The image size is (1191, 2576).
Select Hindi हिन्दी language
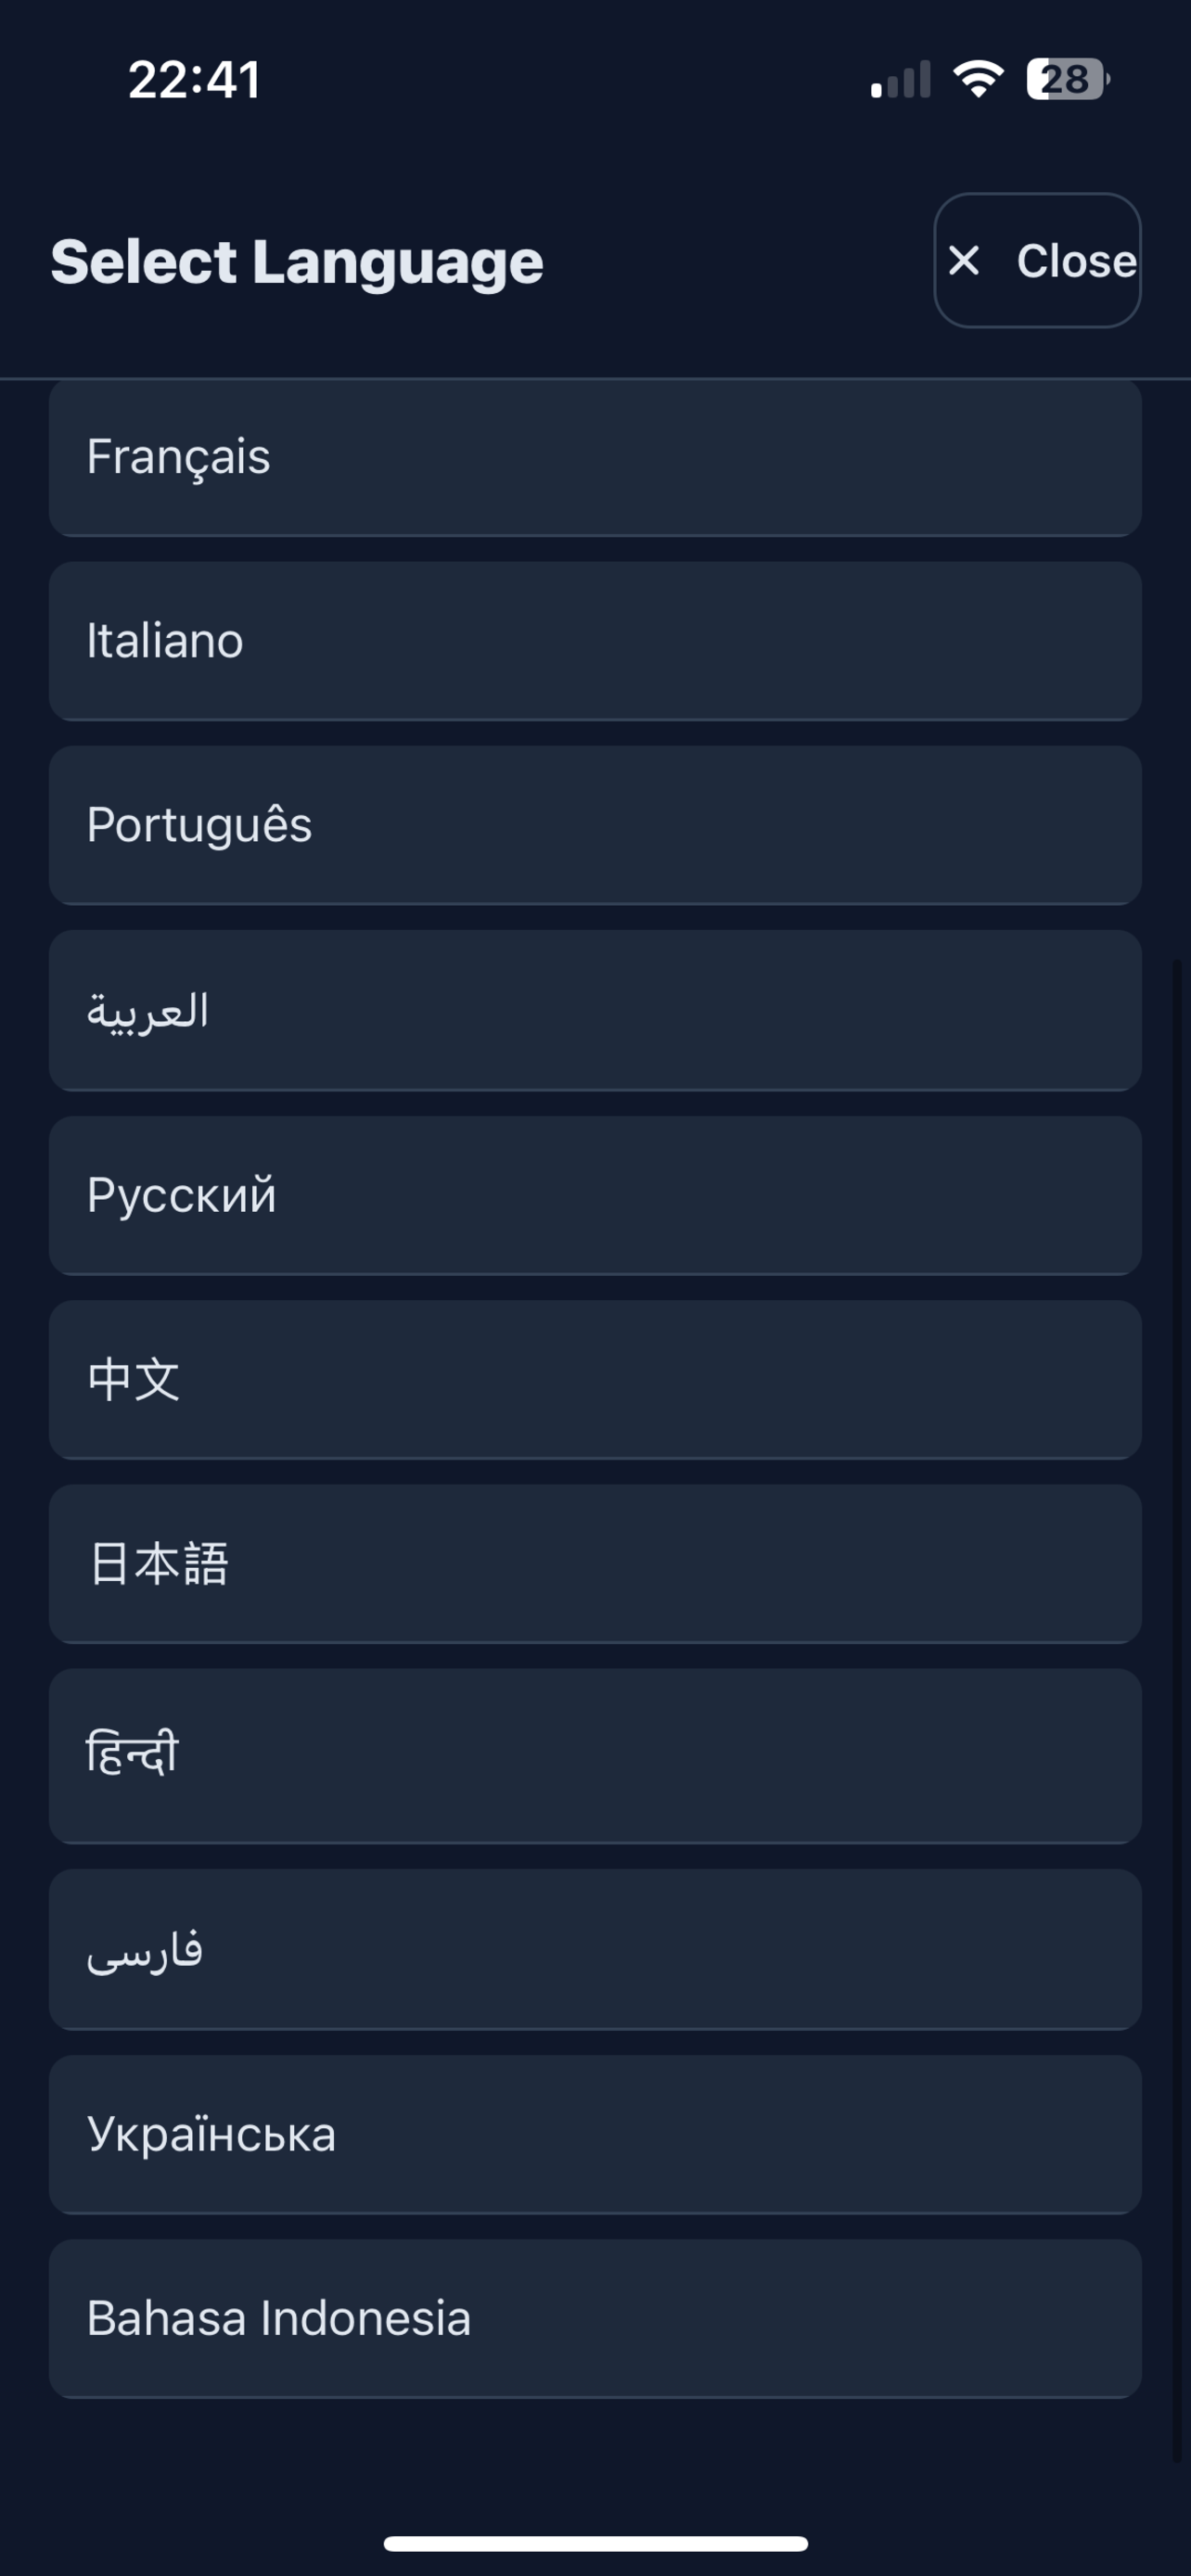(x=595, y=1755)
